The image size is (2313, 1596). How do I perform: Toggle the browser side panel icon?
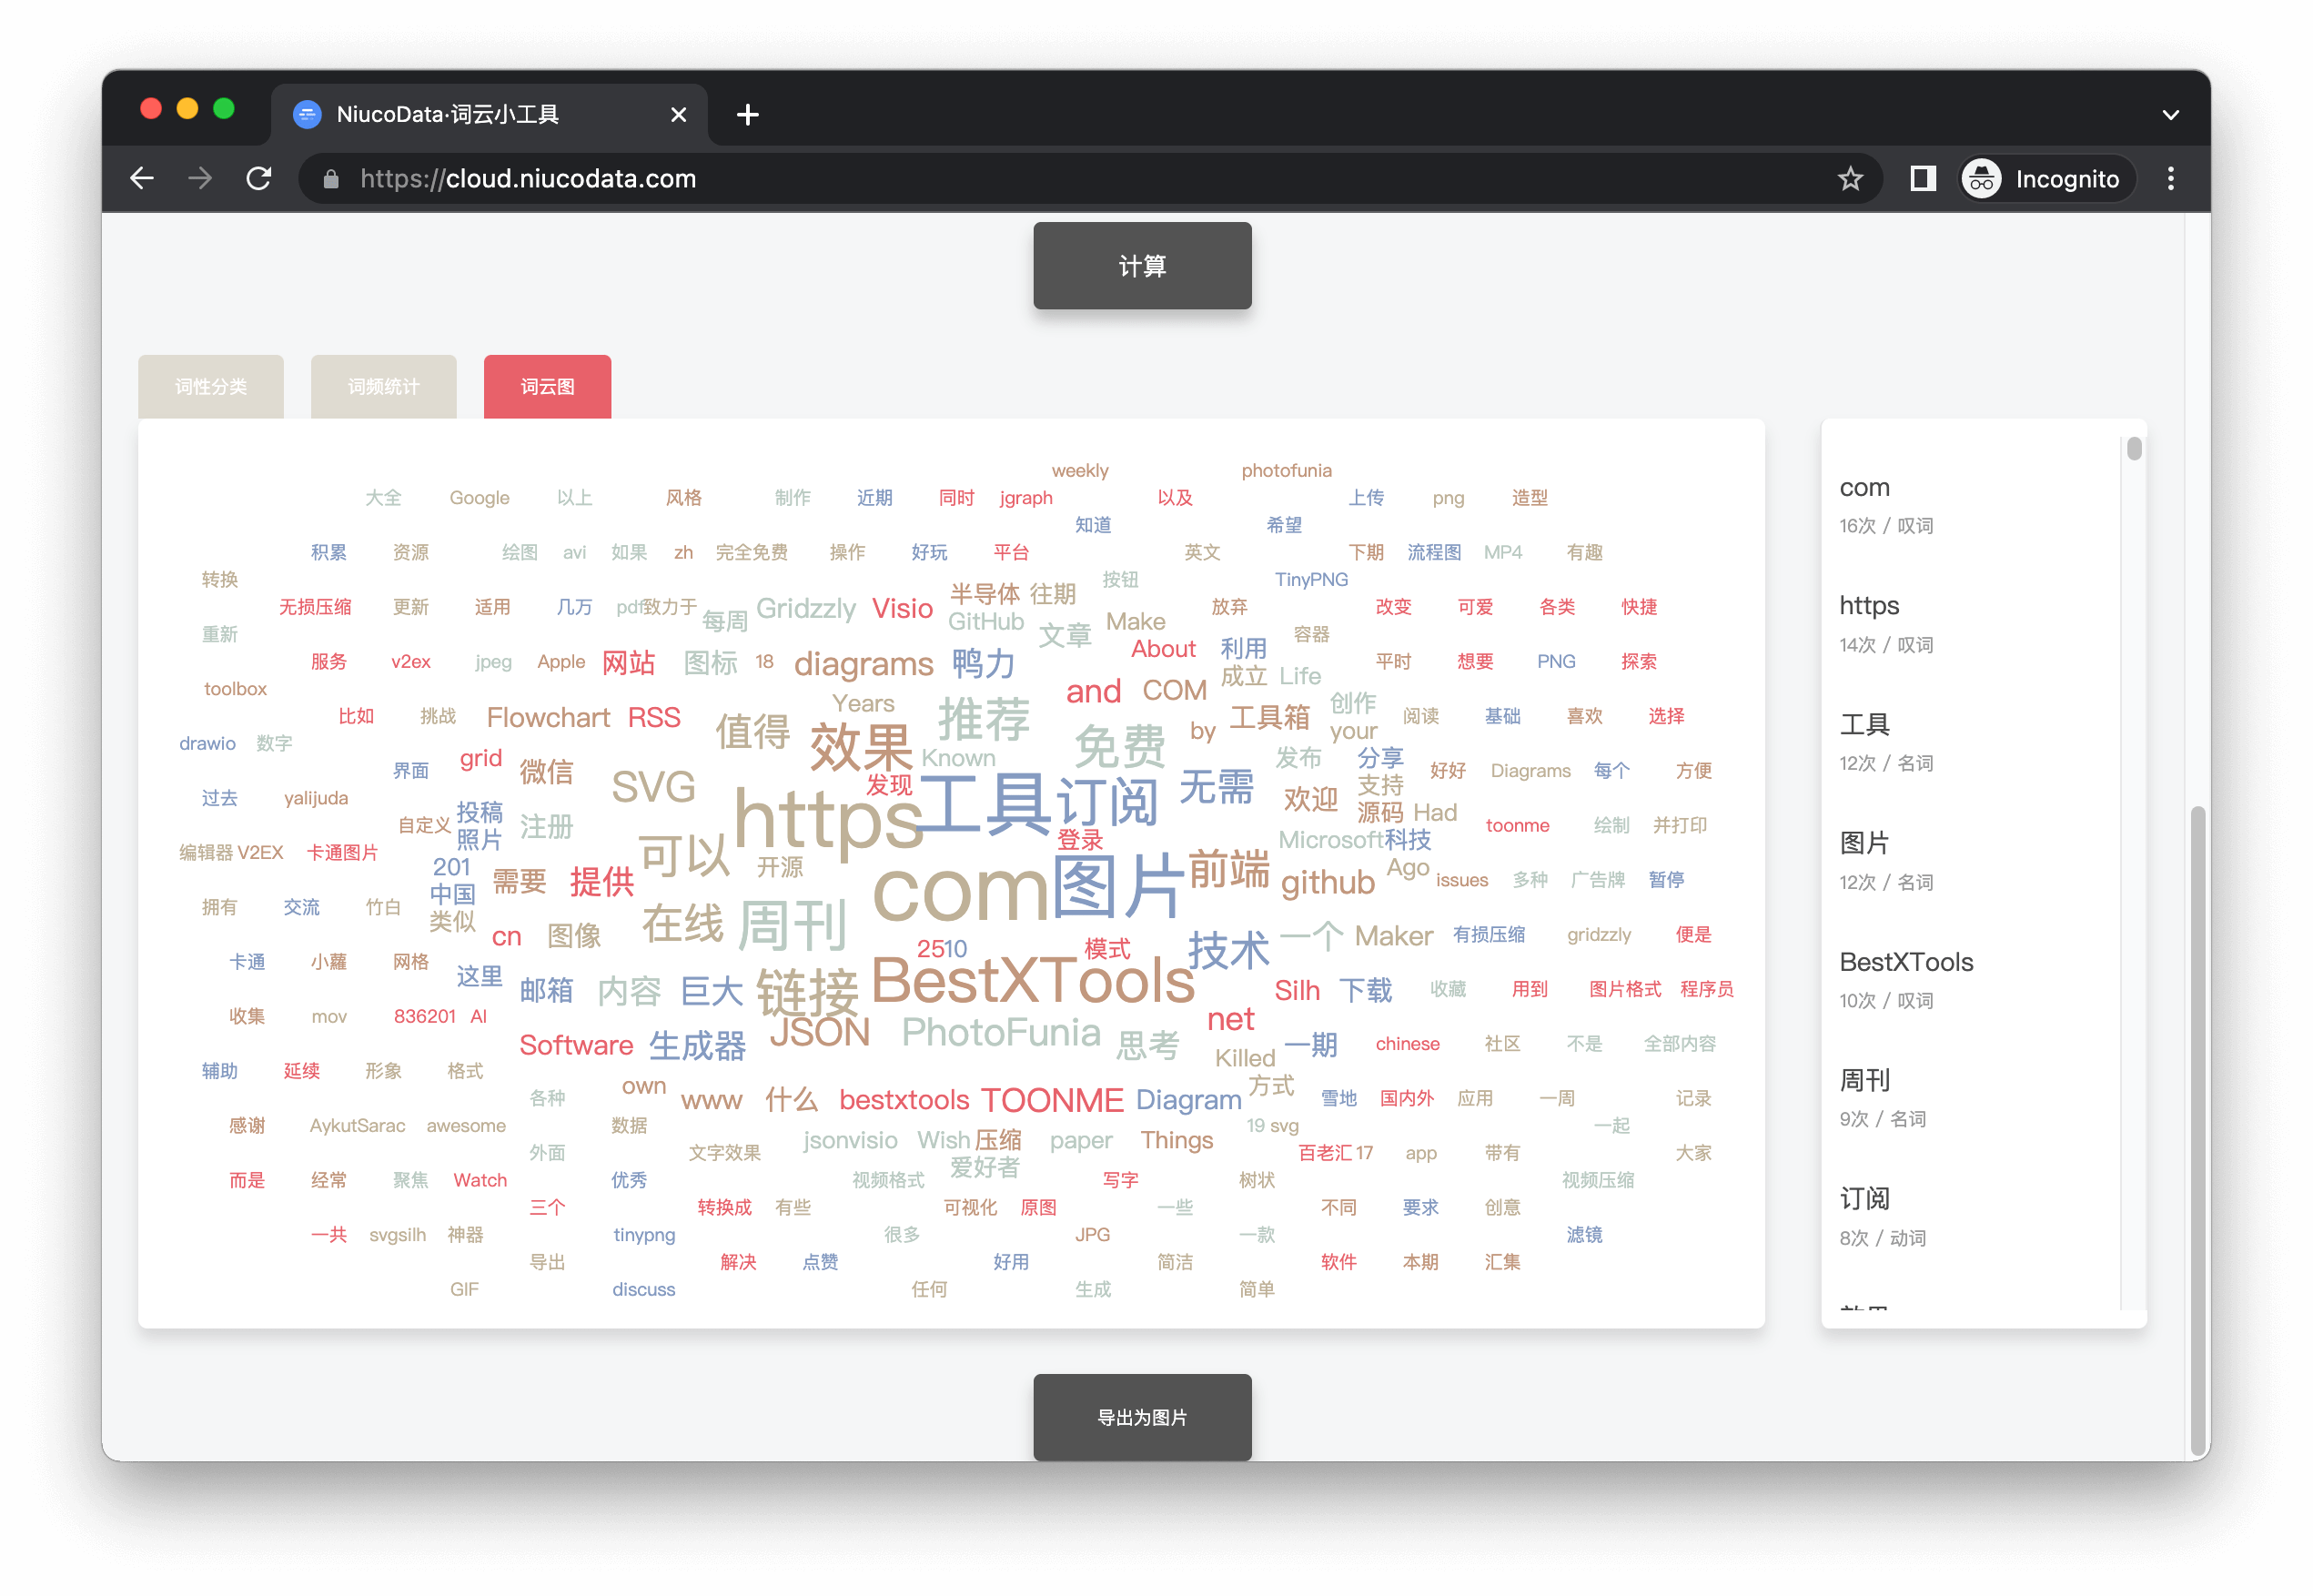point(1922,179)
